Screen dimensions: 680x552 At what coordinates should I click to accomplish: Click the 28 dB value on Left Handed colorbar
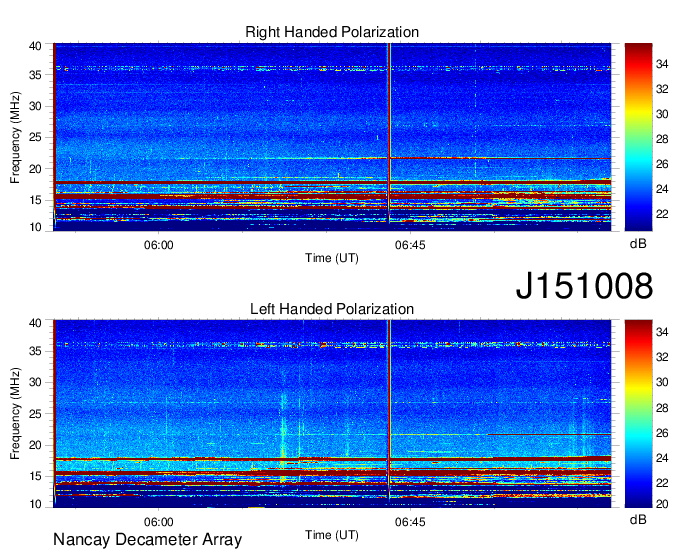pos(662,408)
